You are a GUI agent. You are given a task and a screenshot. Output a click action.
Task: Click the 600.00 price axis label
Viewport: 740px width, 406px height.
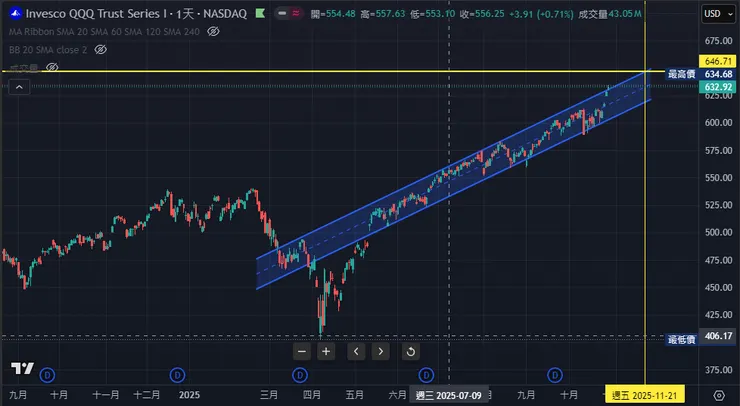click(x=718, y=123)
